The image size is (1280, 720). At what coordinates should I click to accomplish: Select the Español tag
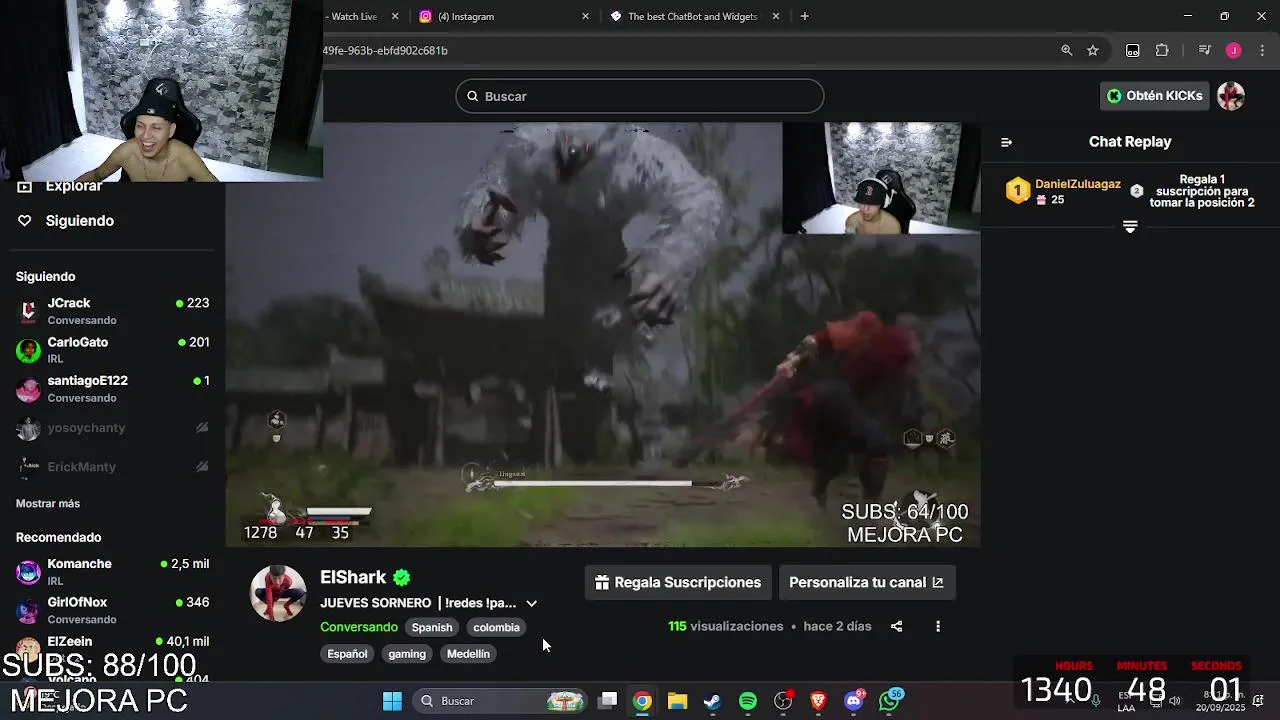[347, 654]
